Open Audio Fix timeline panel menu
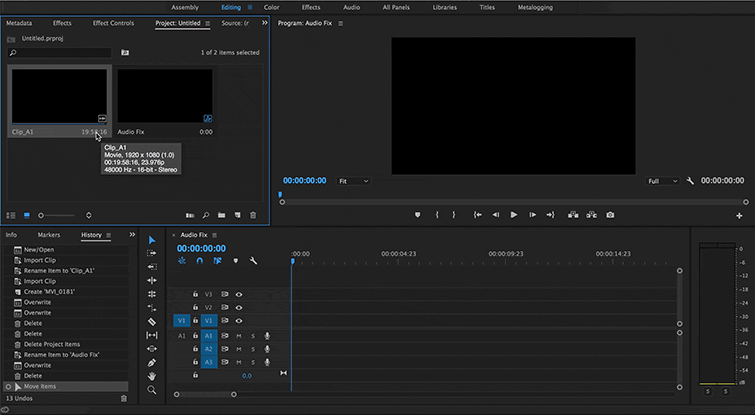 [x=214, y=235]
